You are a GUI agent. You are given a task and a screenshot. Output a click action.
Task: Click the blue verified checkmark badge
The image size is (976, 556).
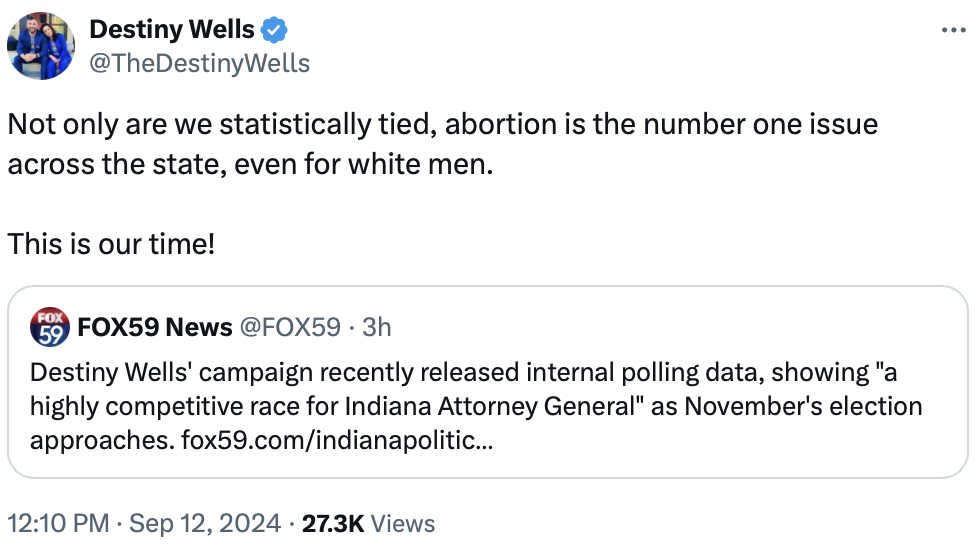pos(274,30)
